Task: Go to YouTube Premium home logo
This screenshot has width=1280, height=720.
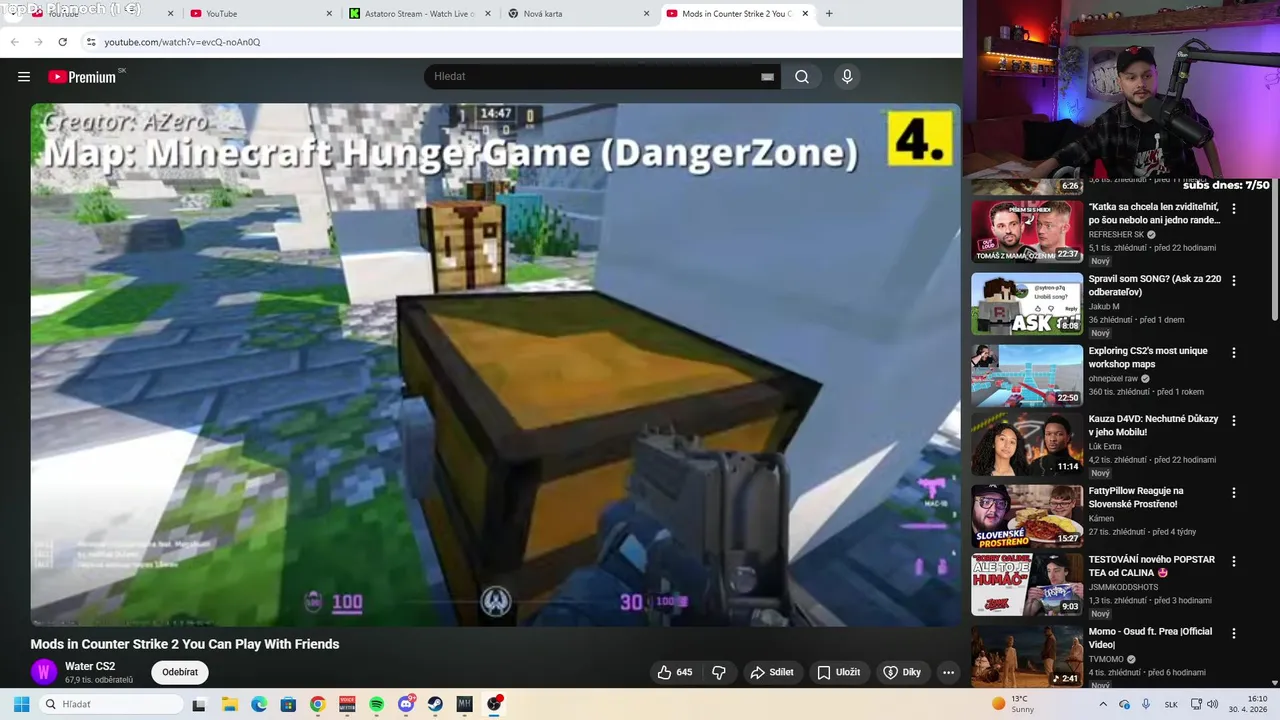Action: [84, 77]
